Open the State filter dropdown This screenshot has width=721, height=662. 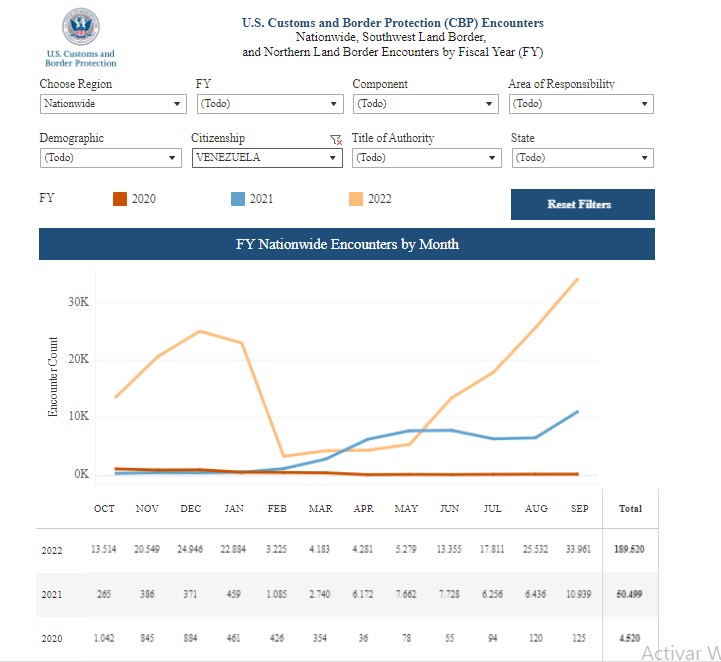pyautogui.click(x=581, y=158)
